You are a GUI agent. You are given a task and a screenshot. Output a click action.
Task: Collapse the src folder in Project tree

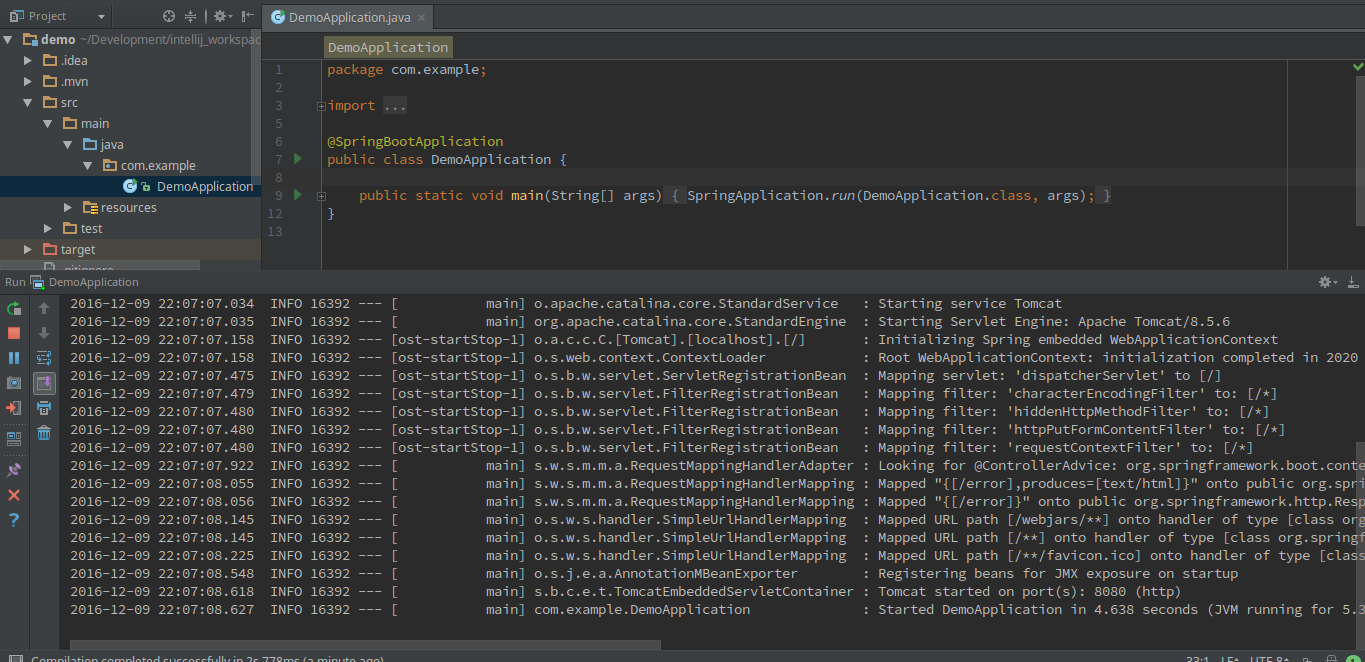29,101
